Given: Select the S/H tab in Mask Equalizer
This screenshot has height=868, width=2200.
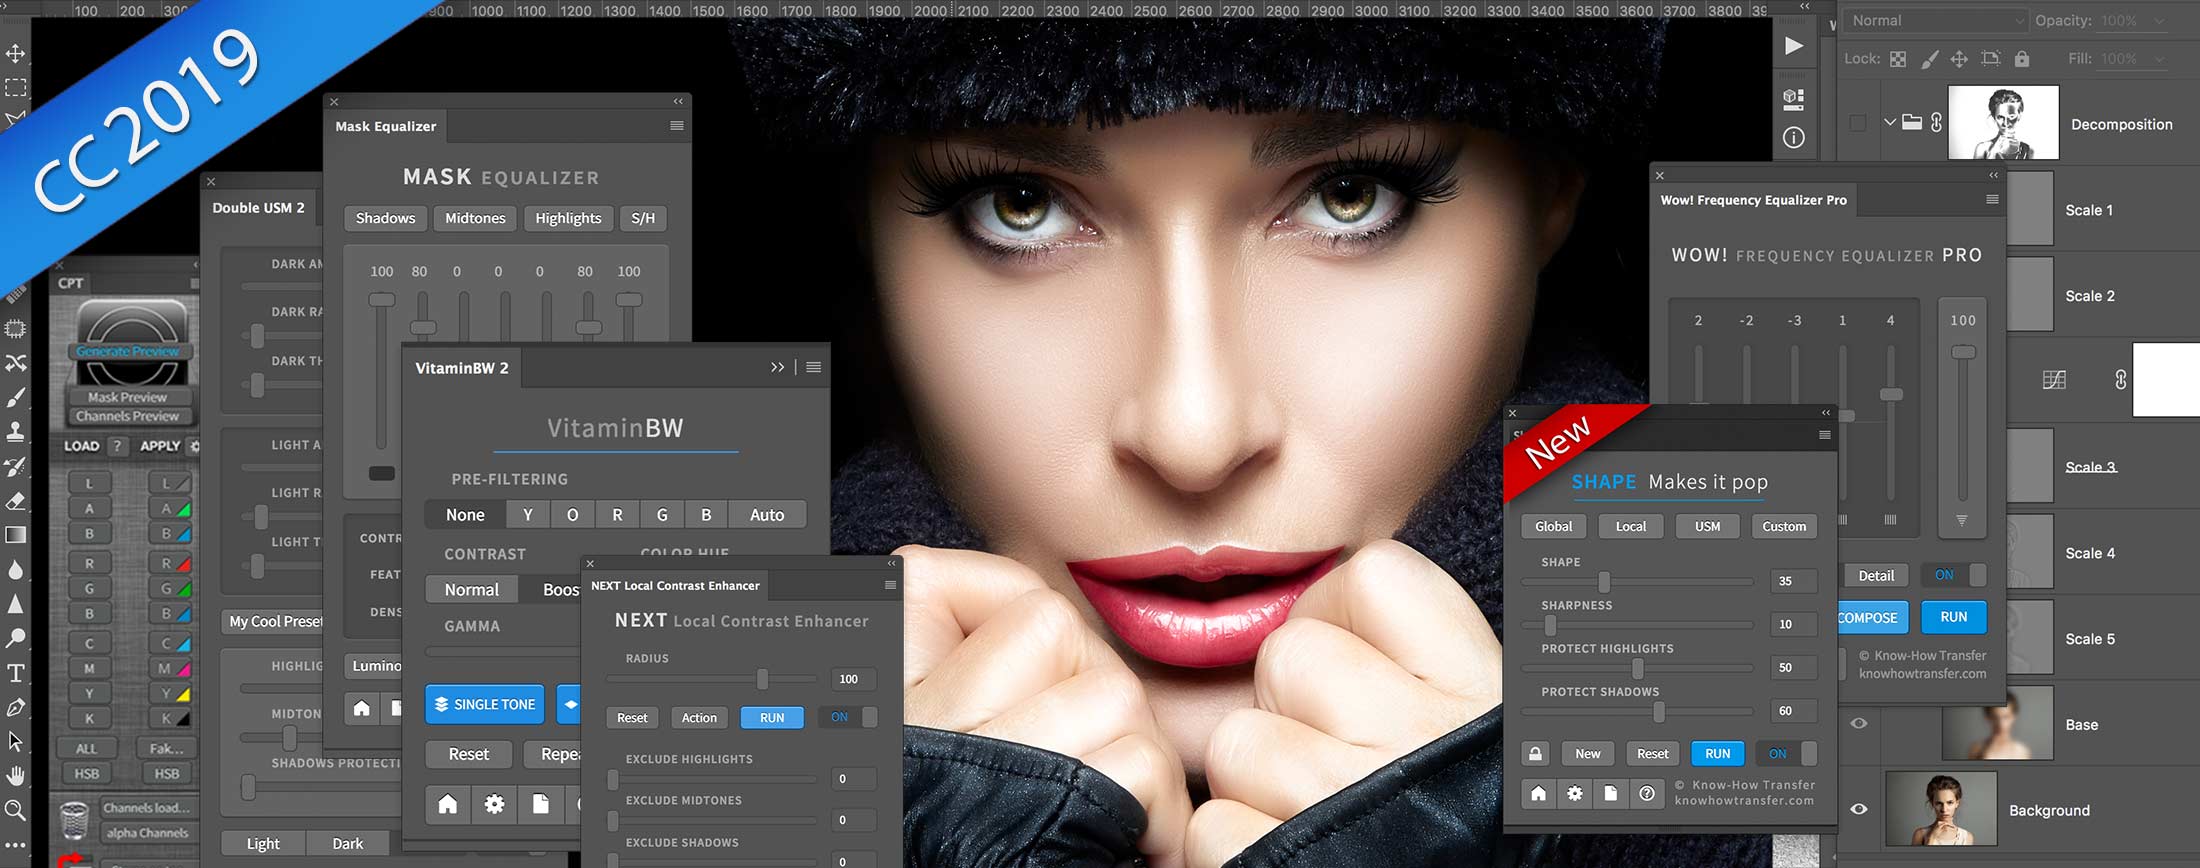Looking at the screenshot, I should point(643,218).
